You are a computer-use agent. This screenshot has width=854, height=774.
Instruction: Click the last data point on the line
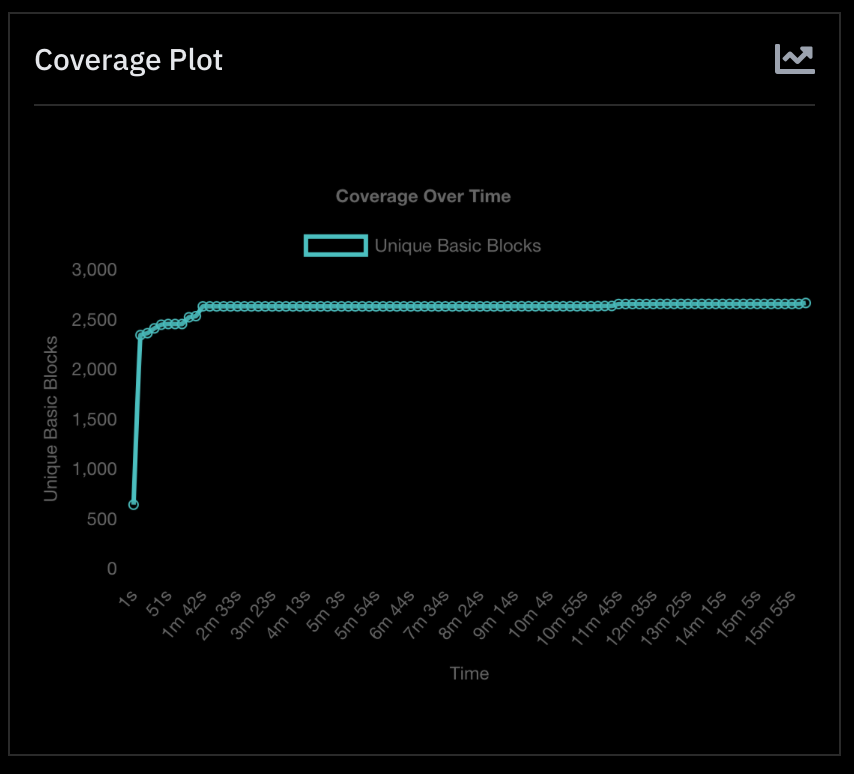click(805, 303)
